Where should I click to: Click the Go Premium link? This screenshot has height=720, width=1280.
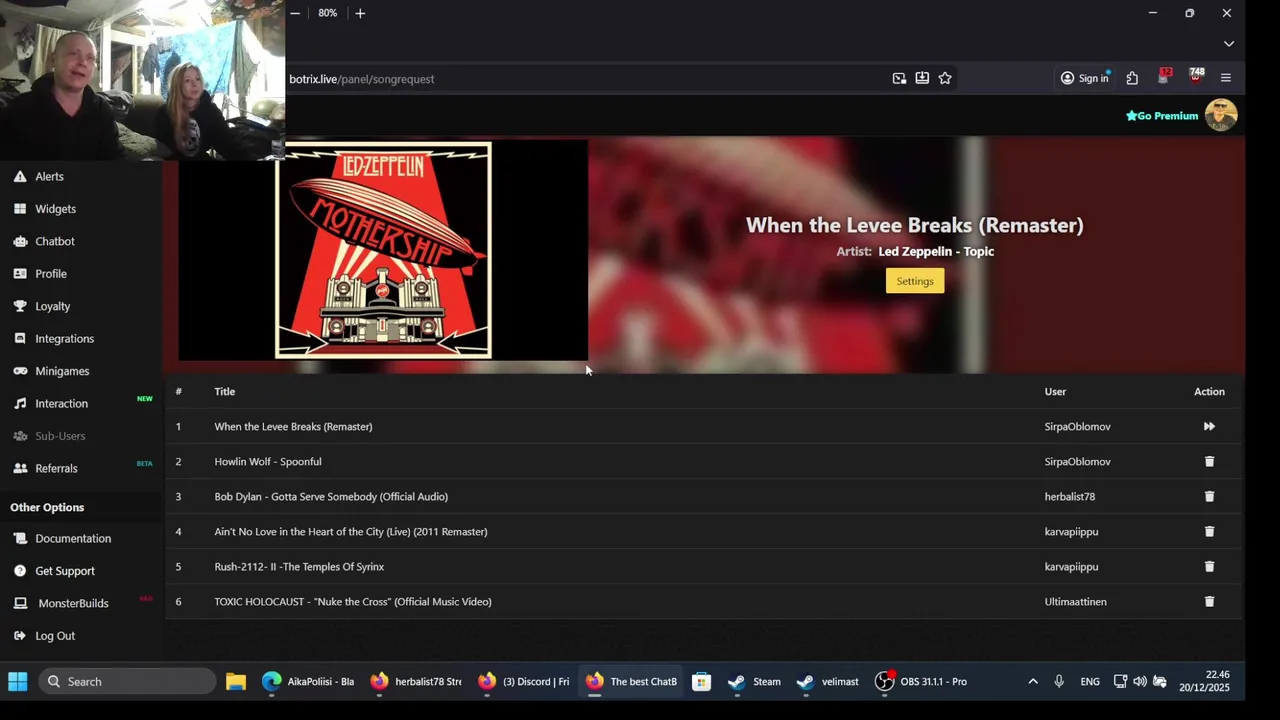tap(1162, 116)
